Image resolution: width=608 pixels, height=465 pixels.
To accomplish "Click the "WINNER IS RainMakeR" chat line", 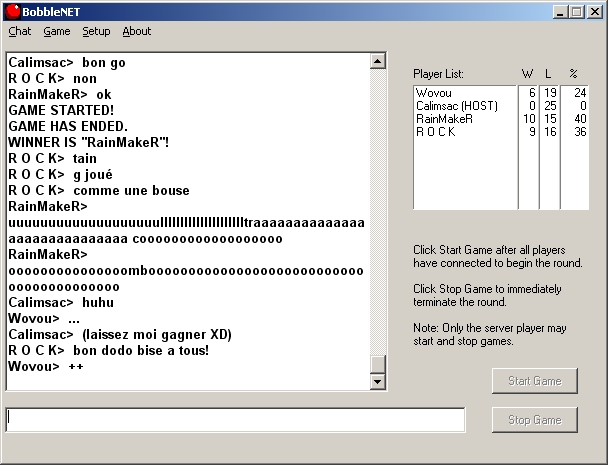I will pos(89,142).
